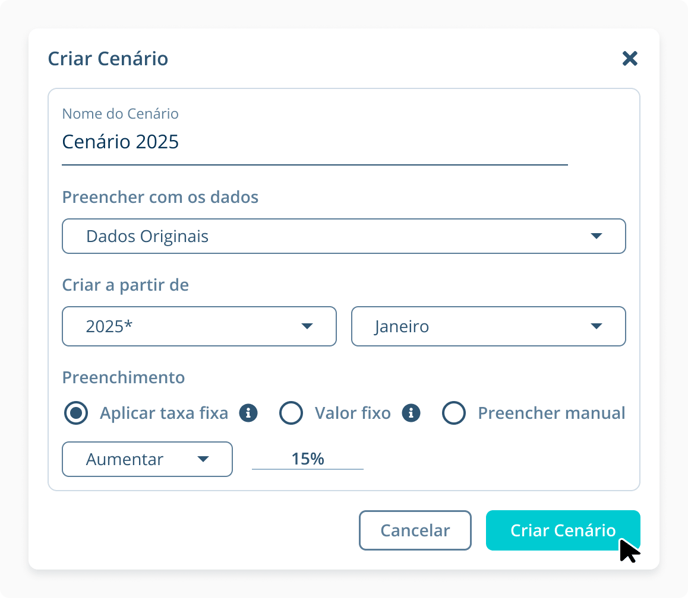Click the Criar Cenário confirm button

click(x=562, y=531)
